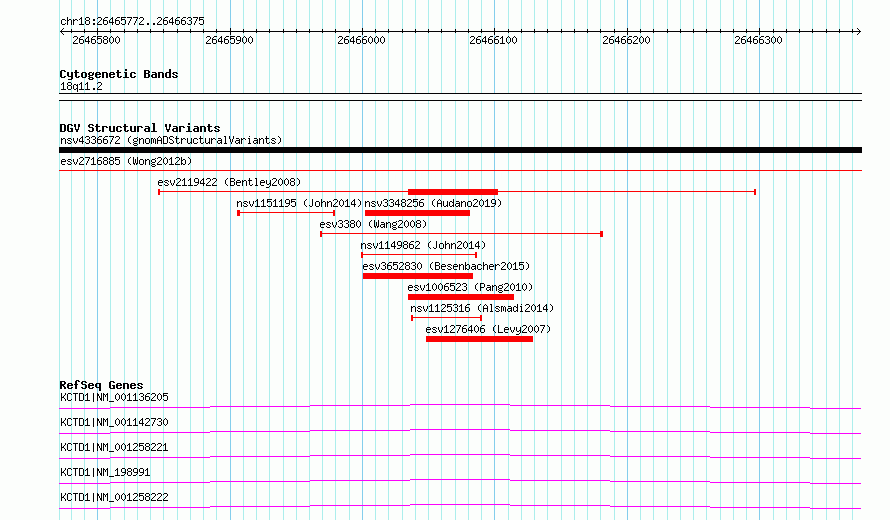
Task: Click the thick red esv2119422 block
Action: coord(453,192)
